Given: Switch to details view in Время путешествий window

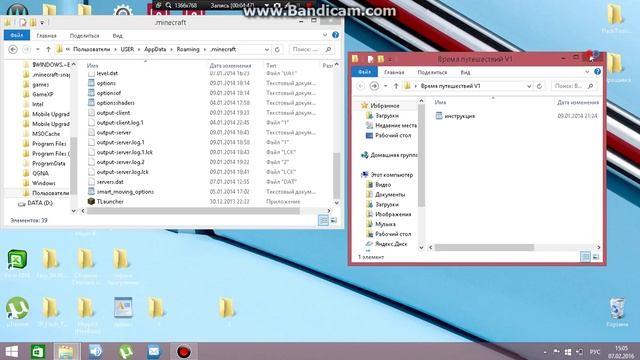Looking at the screenshot, I should pos(585,257).
